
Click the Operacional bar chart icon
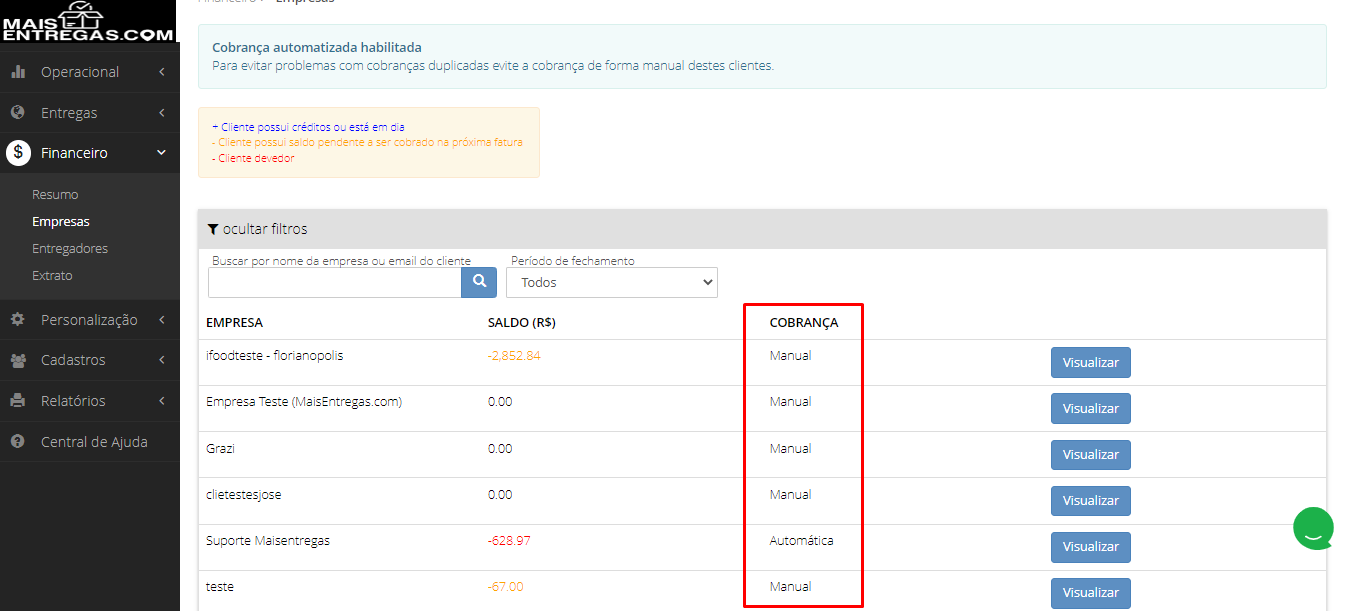point(18,72)
